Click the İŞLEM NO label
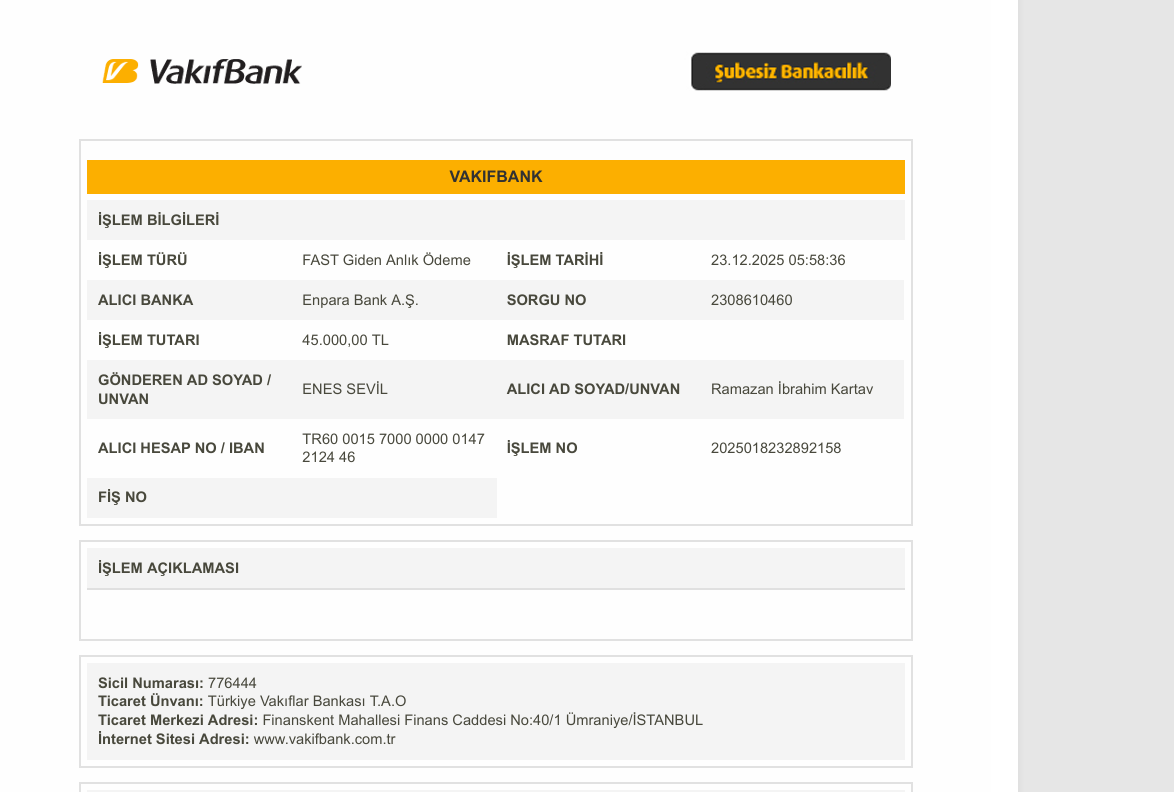This screenshot has width=1174, height=792. click(542, 448)
